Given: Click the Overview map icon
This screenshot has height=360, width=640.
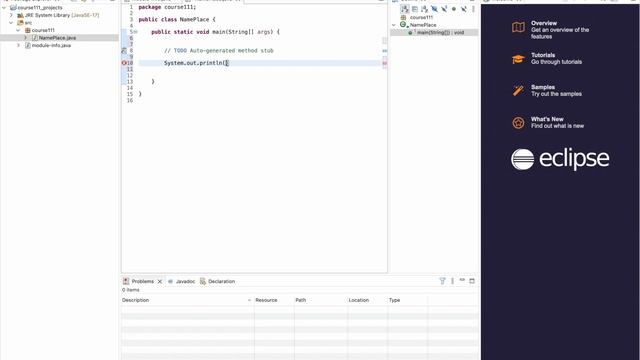Looking at the screenshot, I should [518, 27].
